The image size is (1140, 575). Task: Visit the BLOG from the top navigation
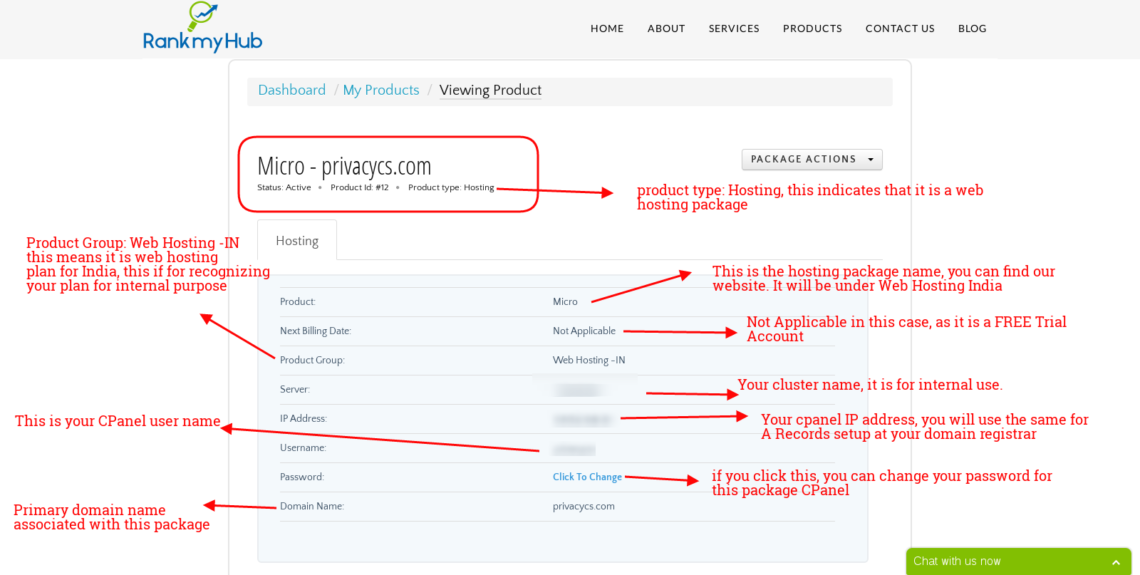[972, 29]
